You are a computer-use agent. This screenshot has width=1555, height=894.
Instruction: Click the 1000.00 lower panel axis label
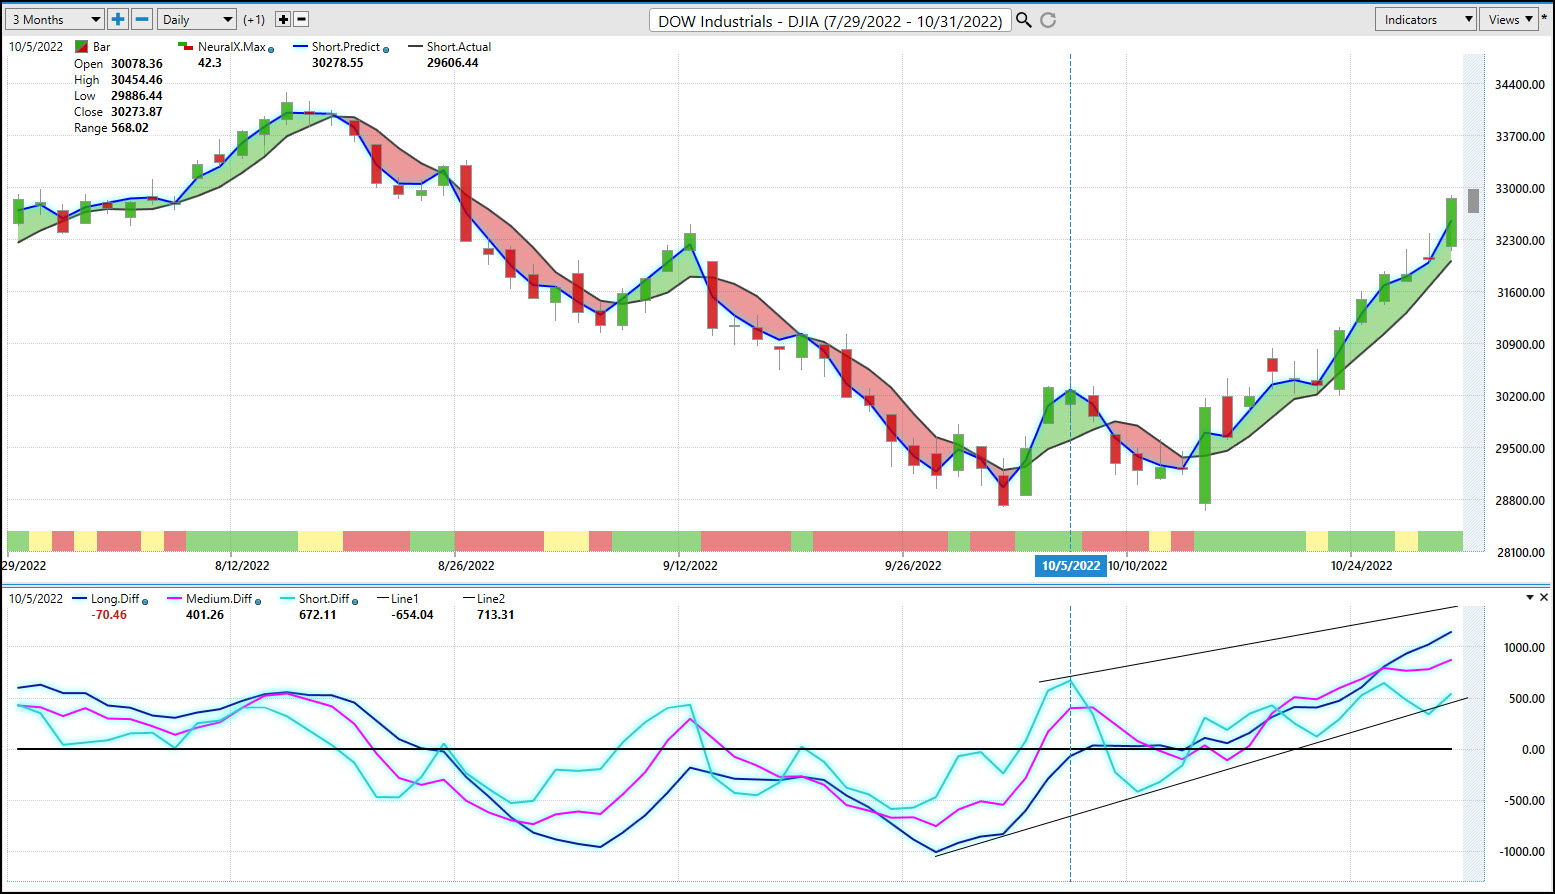(1524, 647)
